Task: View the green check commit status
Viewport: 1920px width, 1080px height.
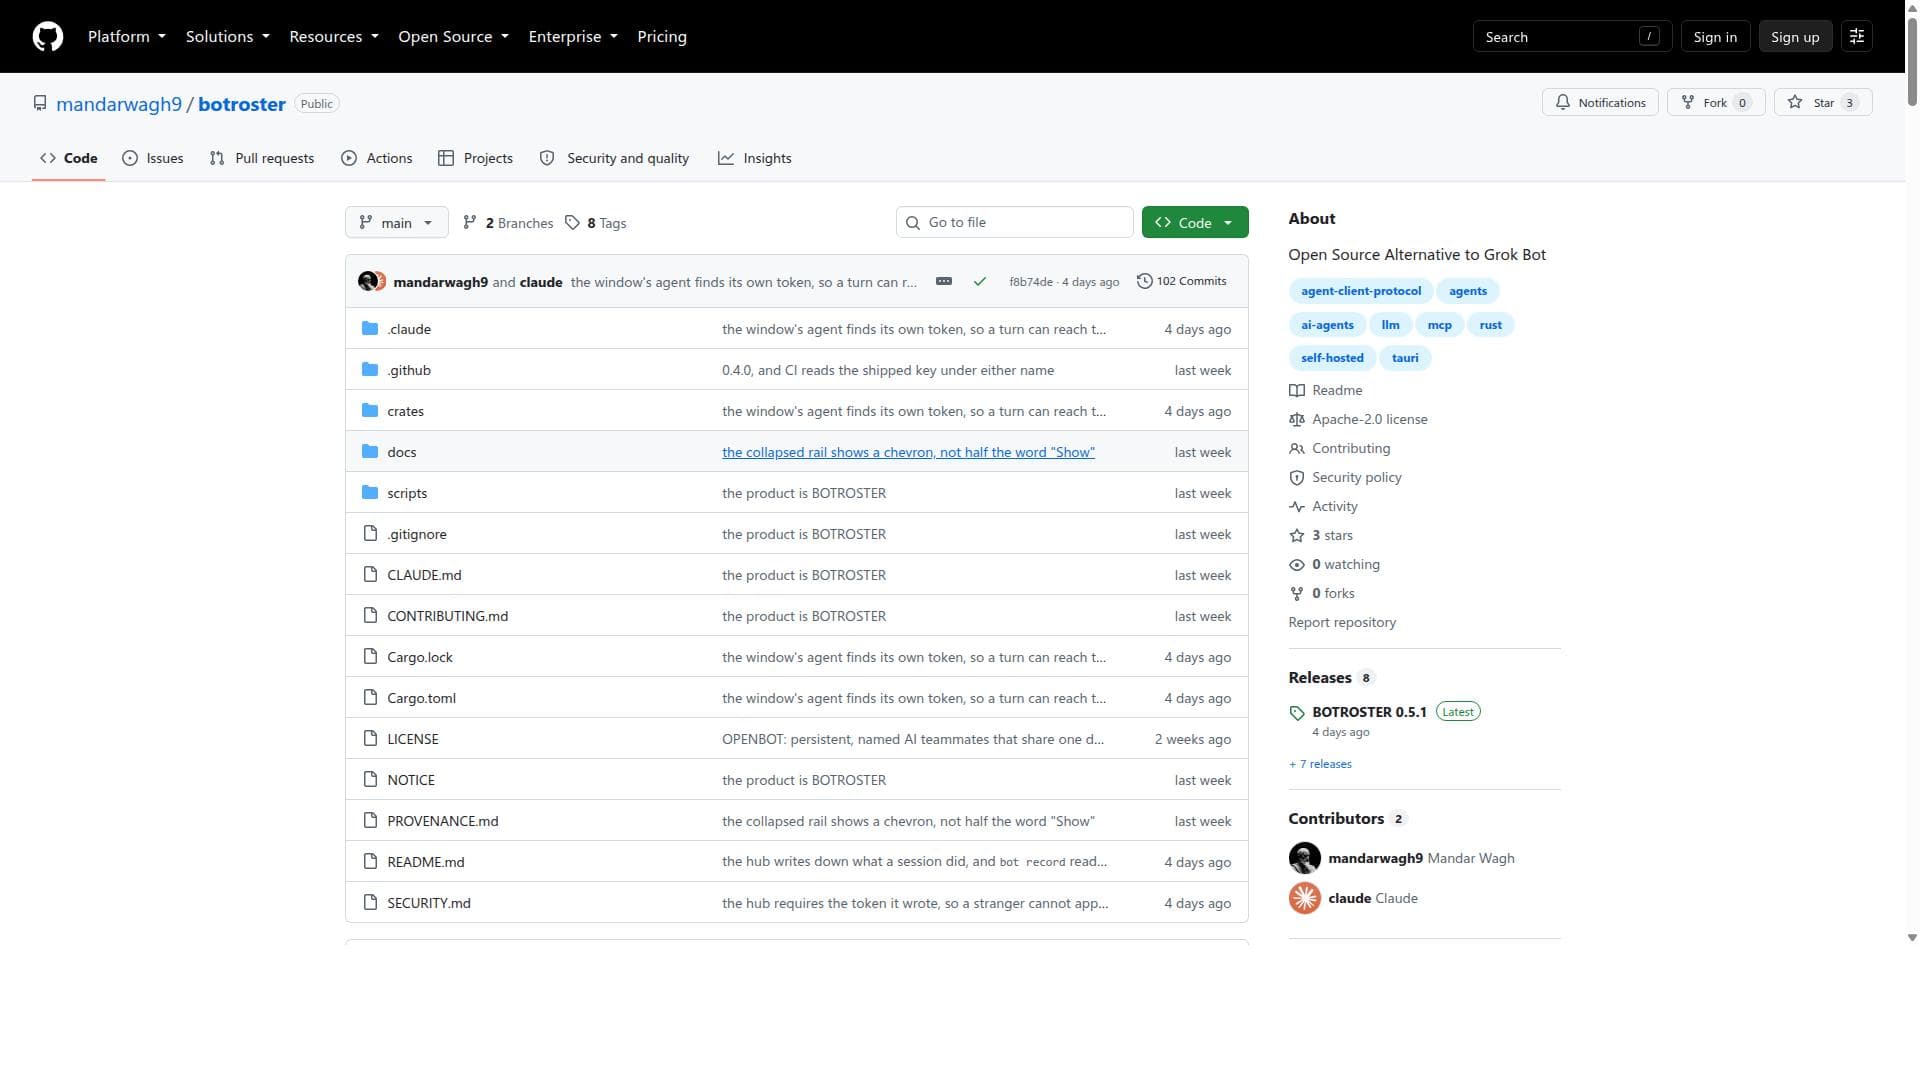Action: click(x=980, y=282)
